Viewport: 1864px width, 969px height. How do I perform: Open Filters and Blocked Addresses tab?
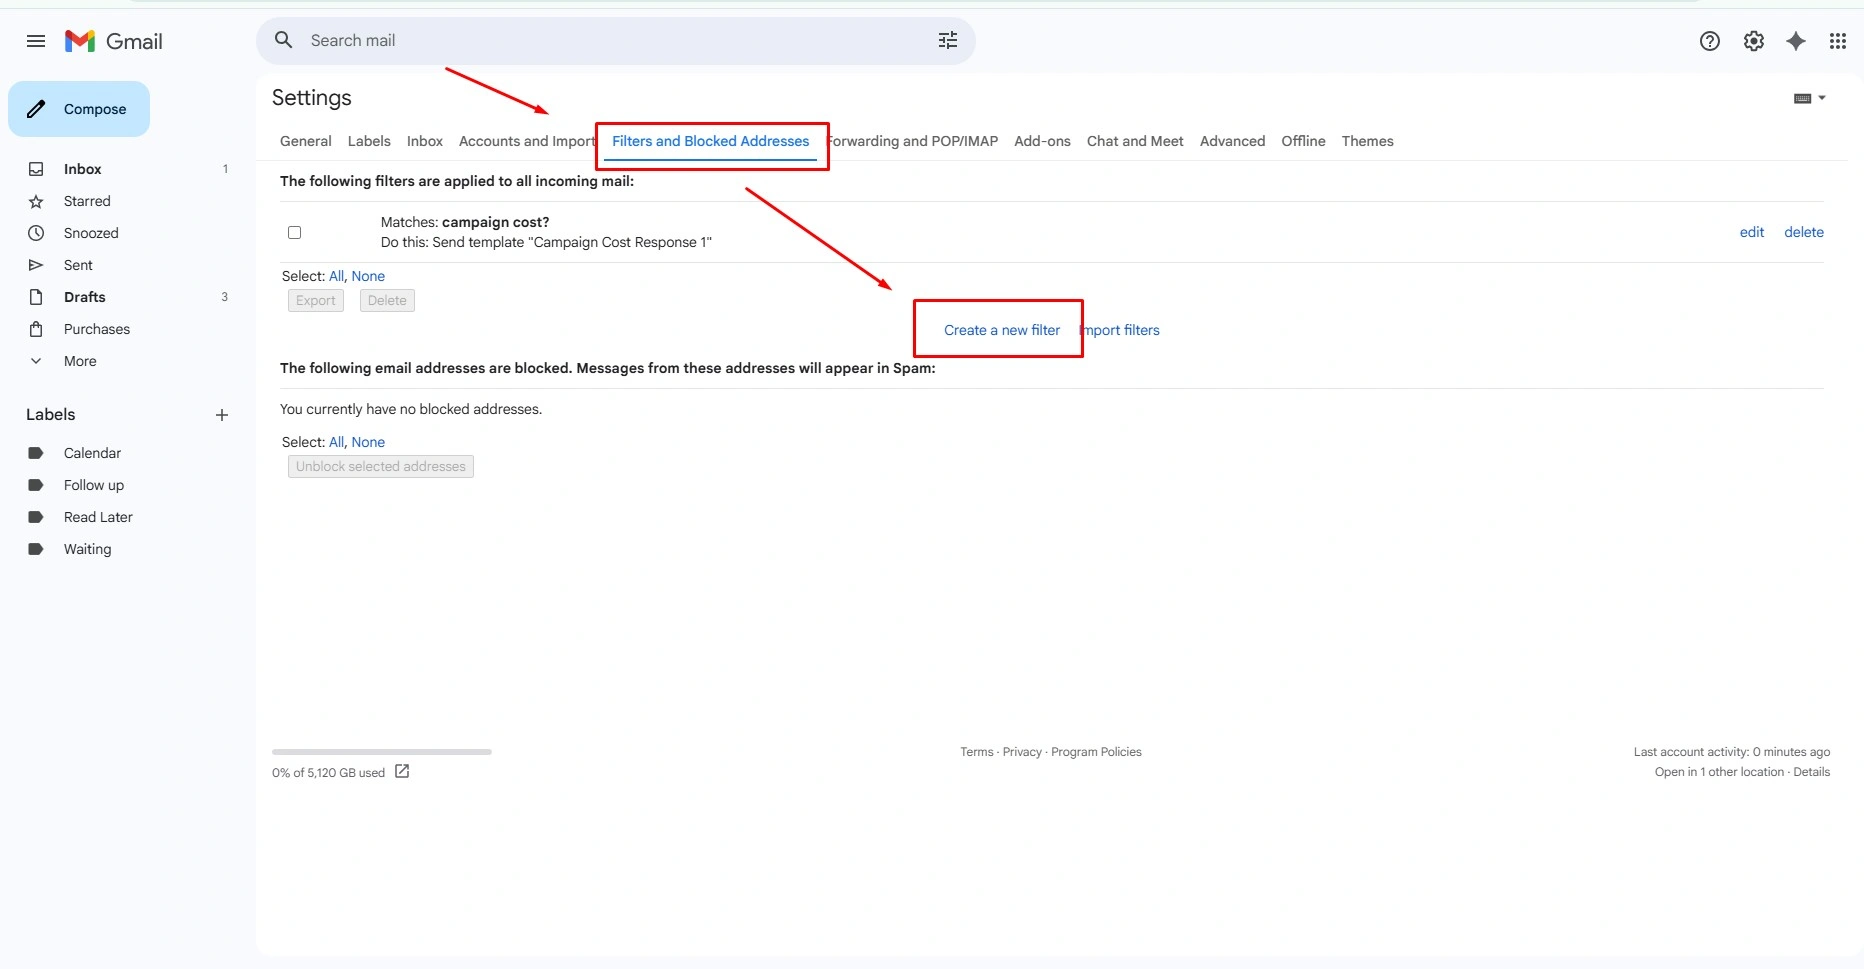tap(710, 141)
